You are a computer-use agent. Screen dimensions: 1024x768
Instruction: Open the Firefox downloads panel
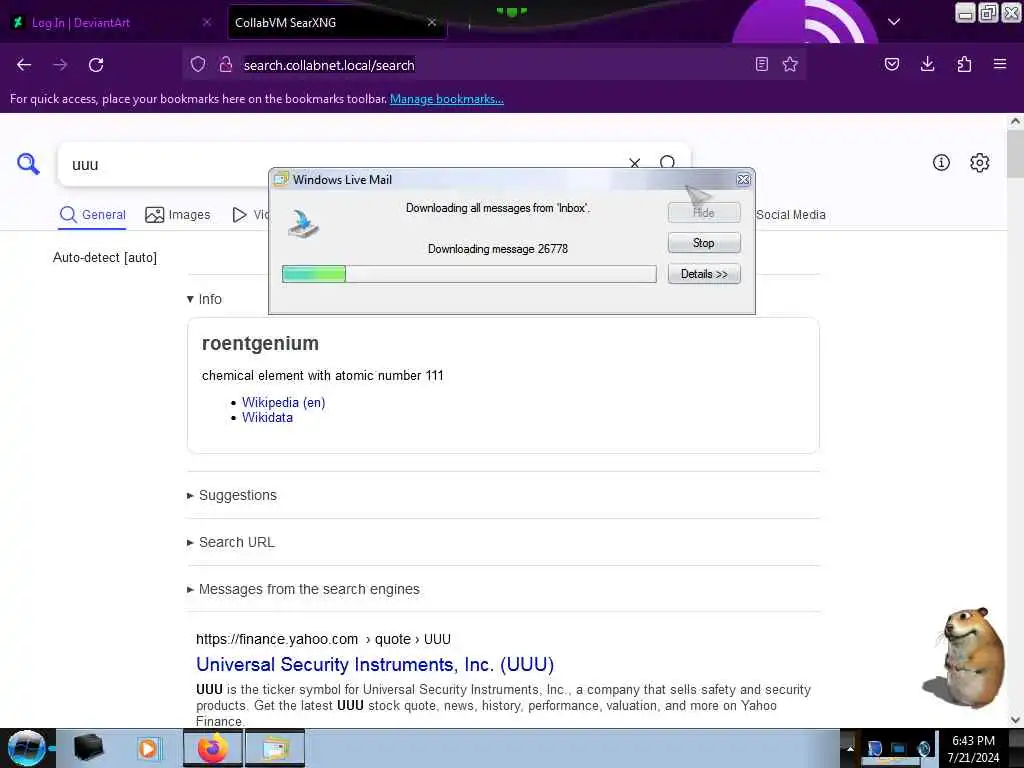[x=927, y=64]
